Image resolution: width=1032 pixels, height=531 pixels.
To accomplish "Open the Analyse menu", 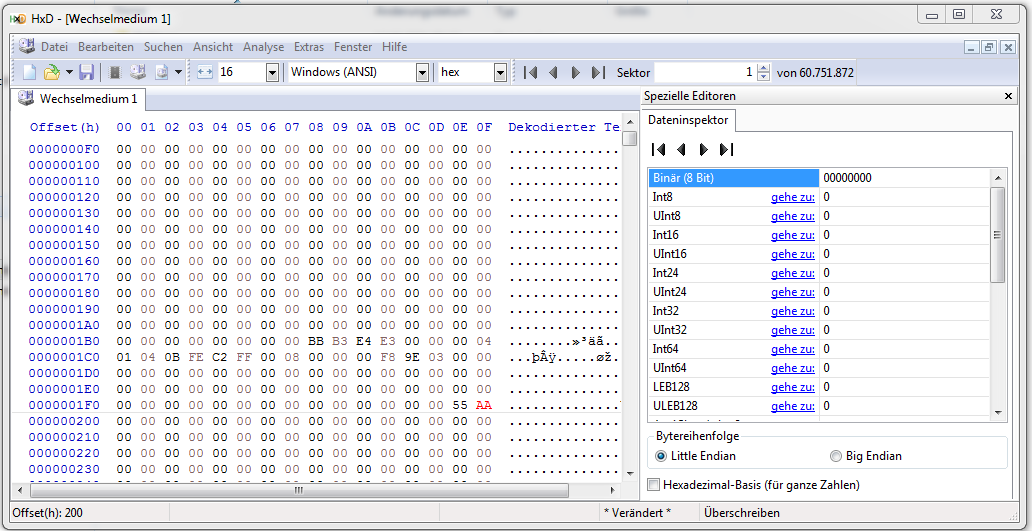I will tap(263, 47).
